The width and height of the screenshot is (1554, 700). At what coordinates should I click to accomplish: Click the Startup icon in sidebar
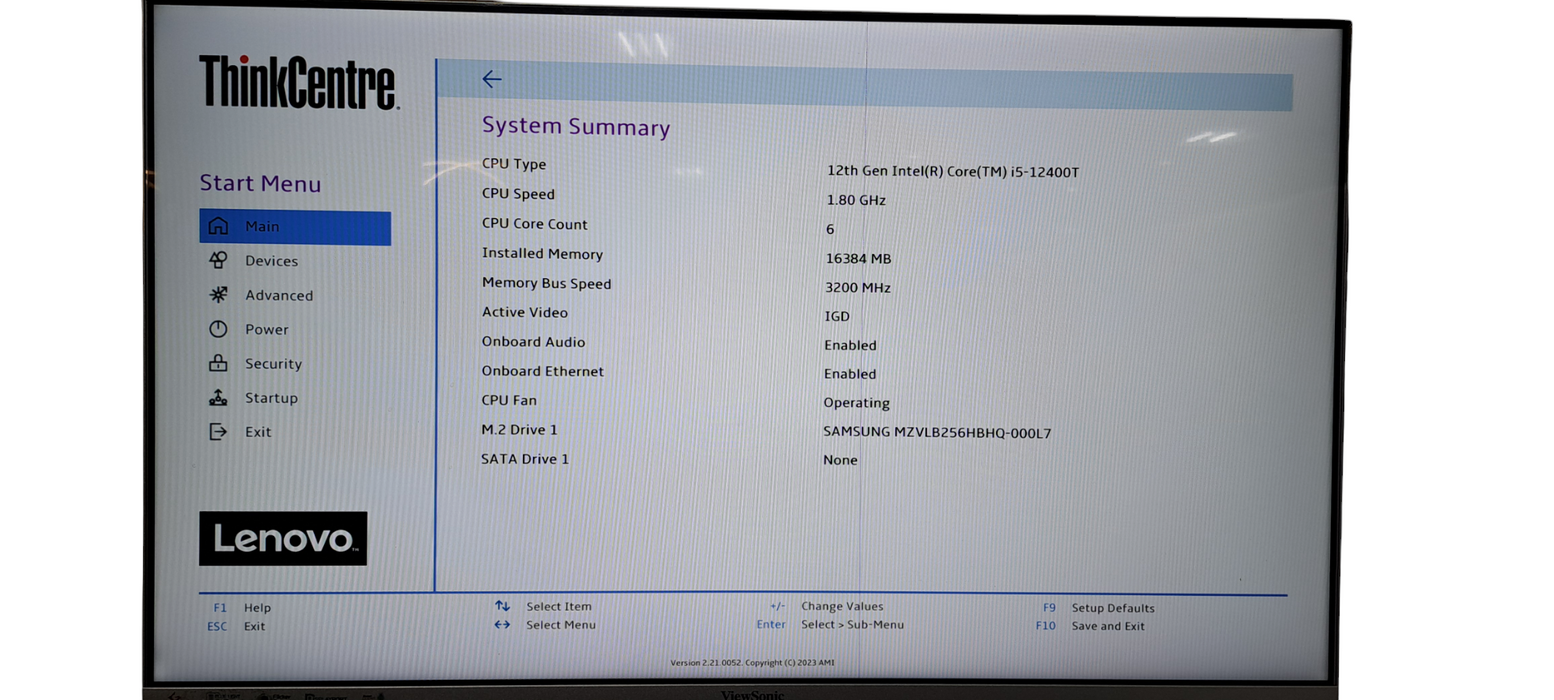point(218,398)
